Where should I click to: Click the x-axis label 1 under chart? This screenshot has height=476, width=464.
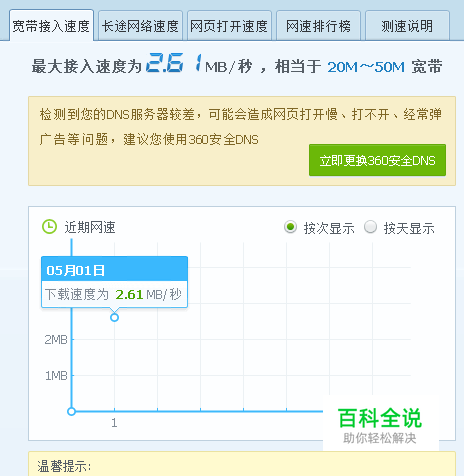click(114, 423)
